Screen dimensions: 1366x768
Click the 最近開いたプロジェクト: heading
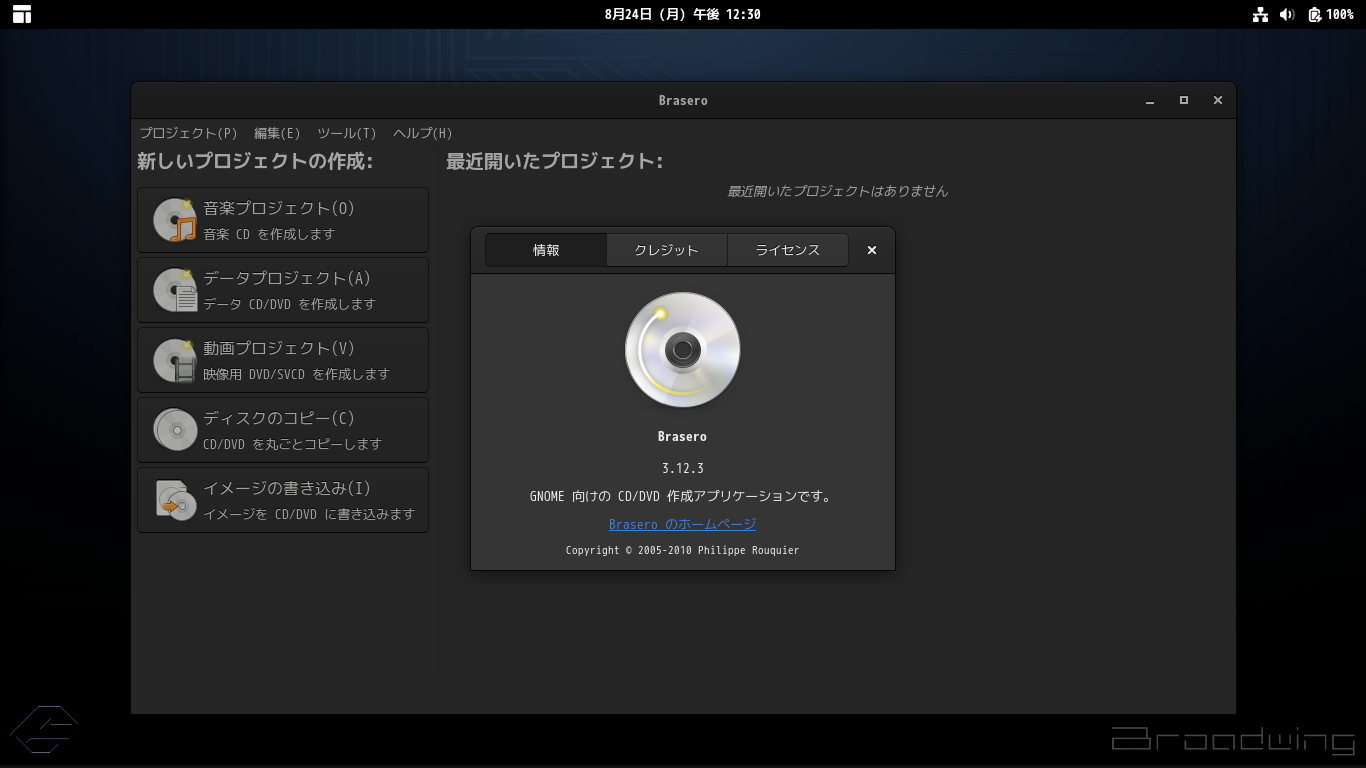click(555, 161)
